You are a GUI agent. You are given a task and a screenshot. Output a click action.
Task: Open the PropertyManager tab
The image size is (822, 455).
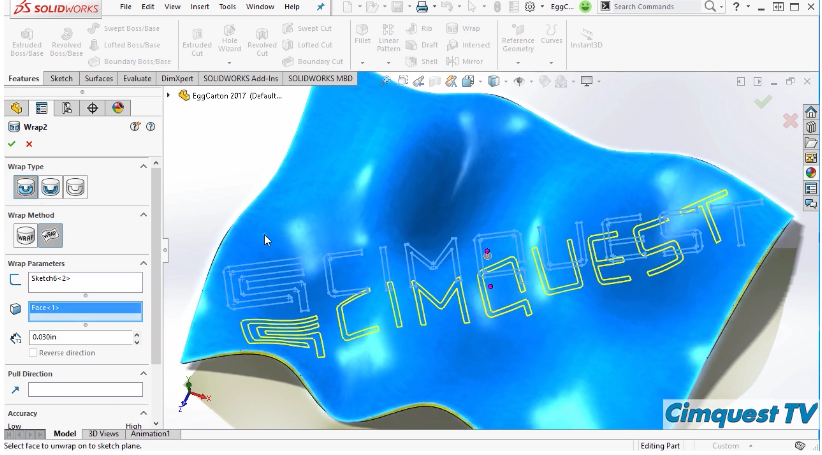[41, 108]
